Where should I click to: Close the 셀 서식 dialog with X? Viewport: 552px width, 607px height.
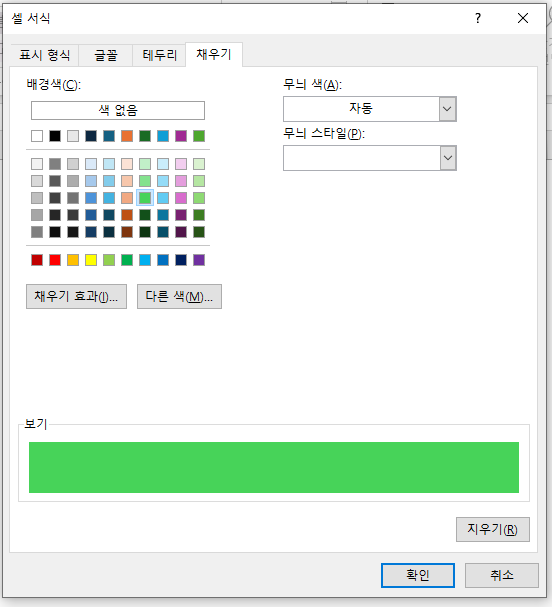pos(523,18)
